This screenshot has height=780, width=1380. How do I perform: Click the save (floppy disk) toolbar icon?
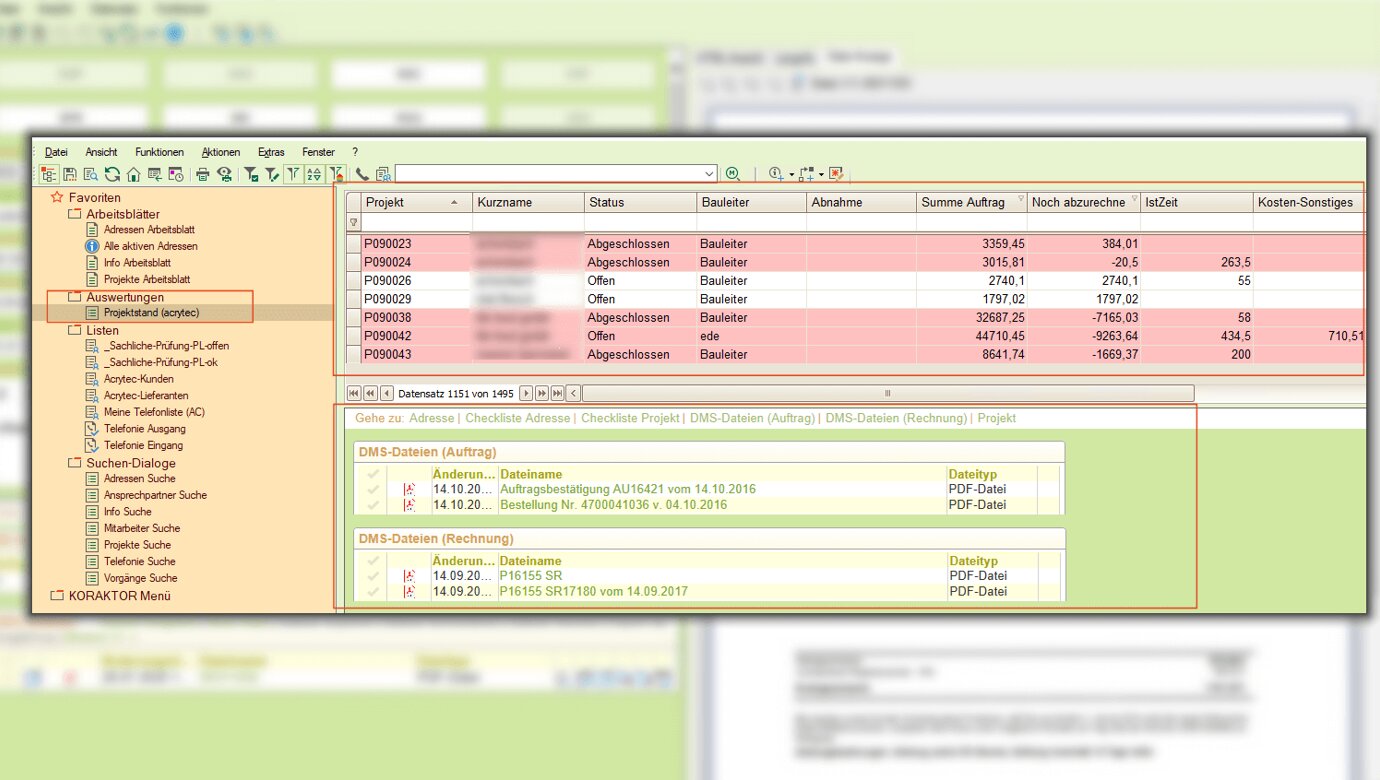(70, 174)
